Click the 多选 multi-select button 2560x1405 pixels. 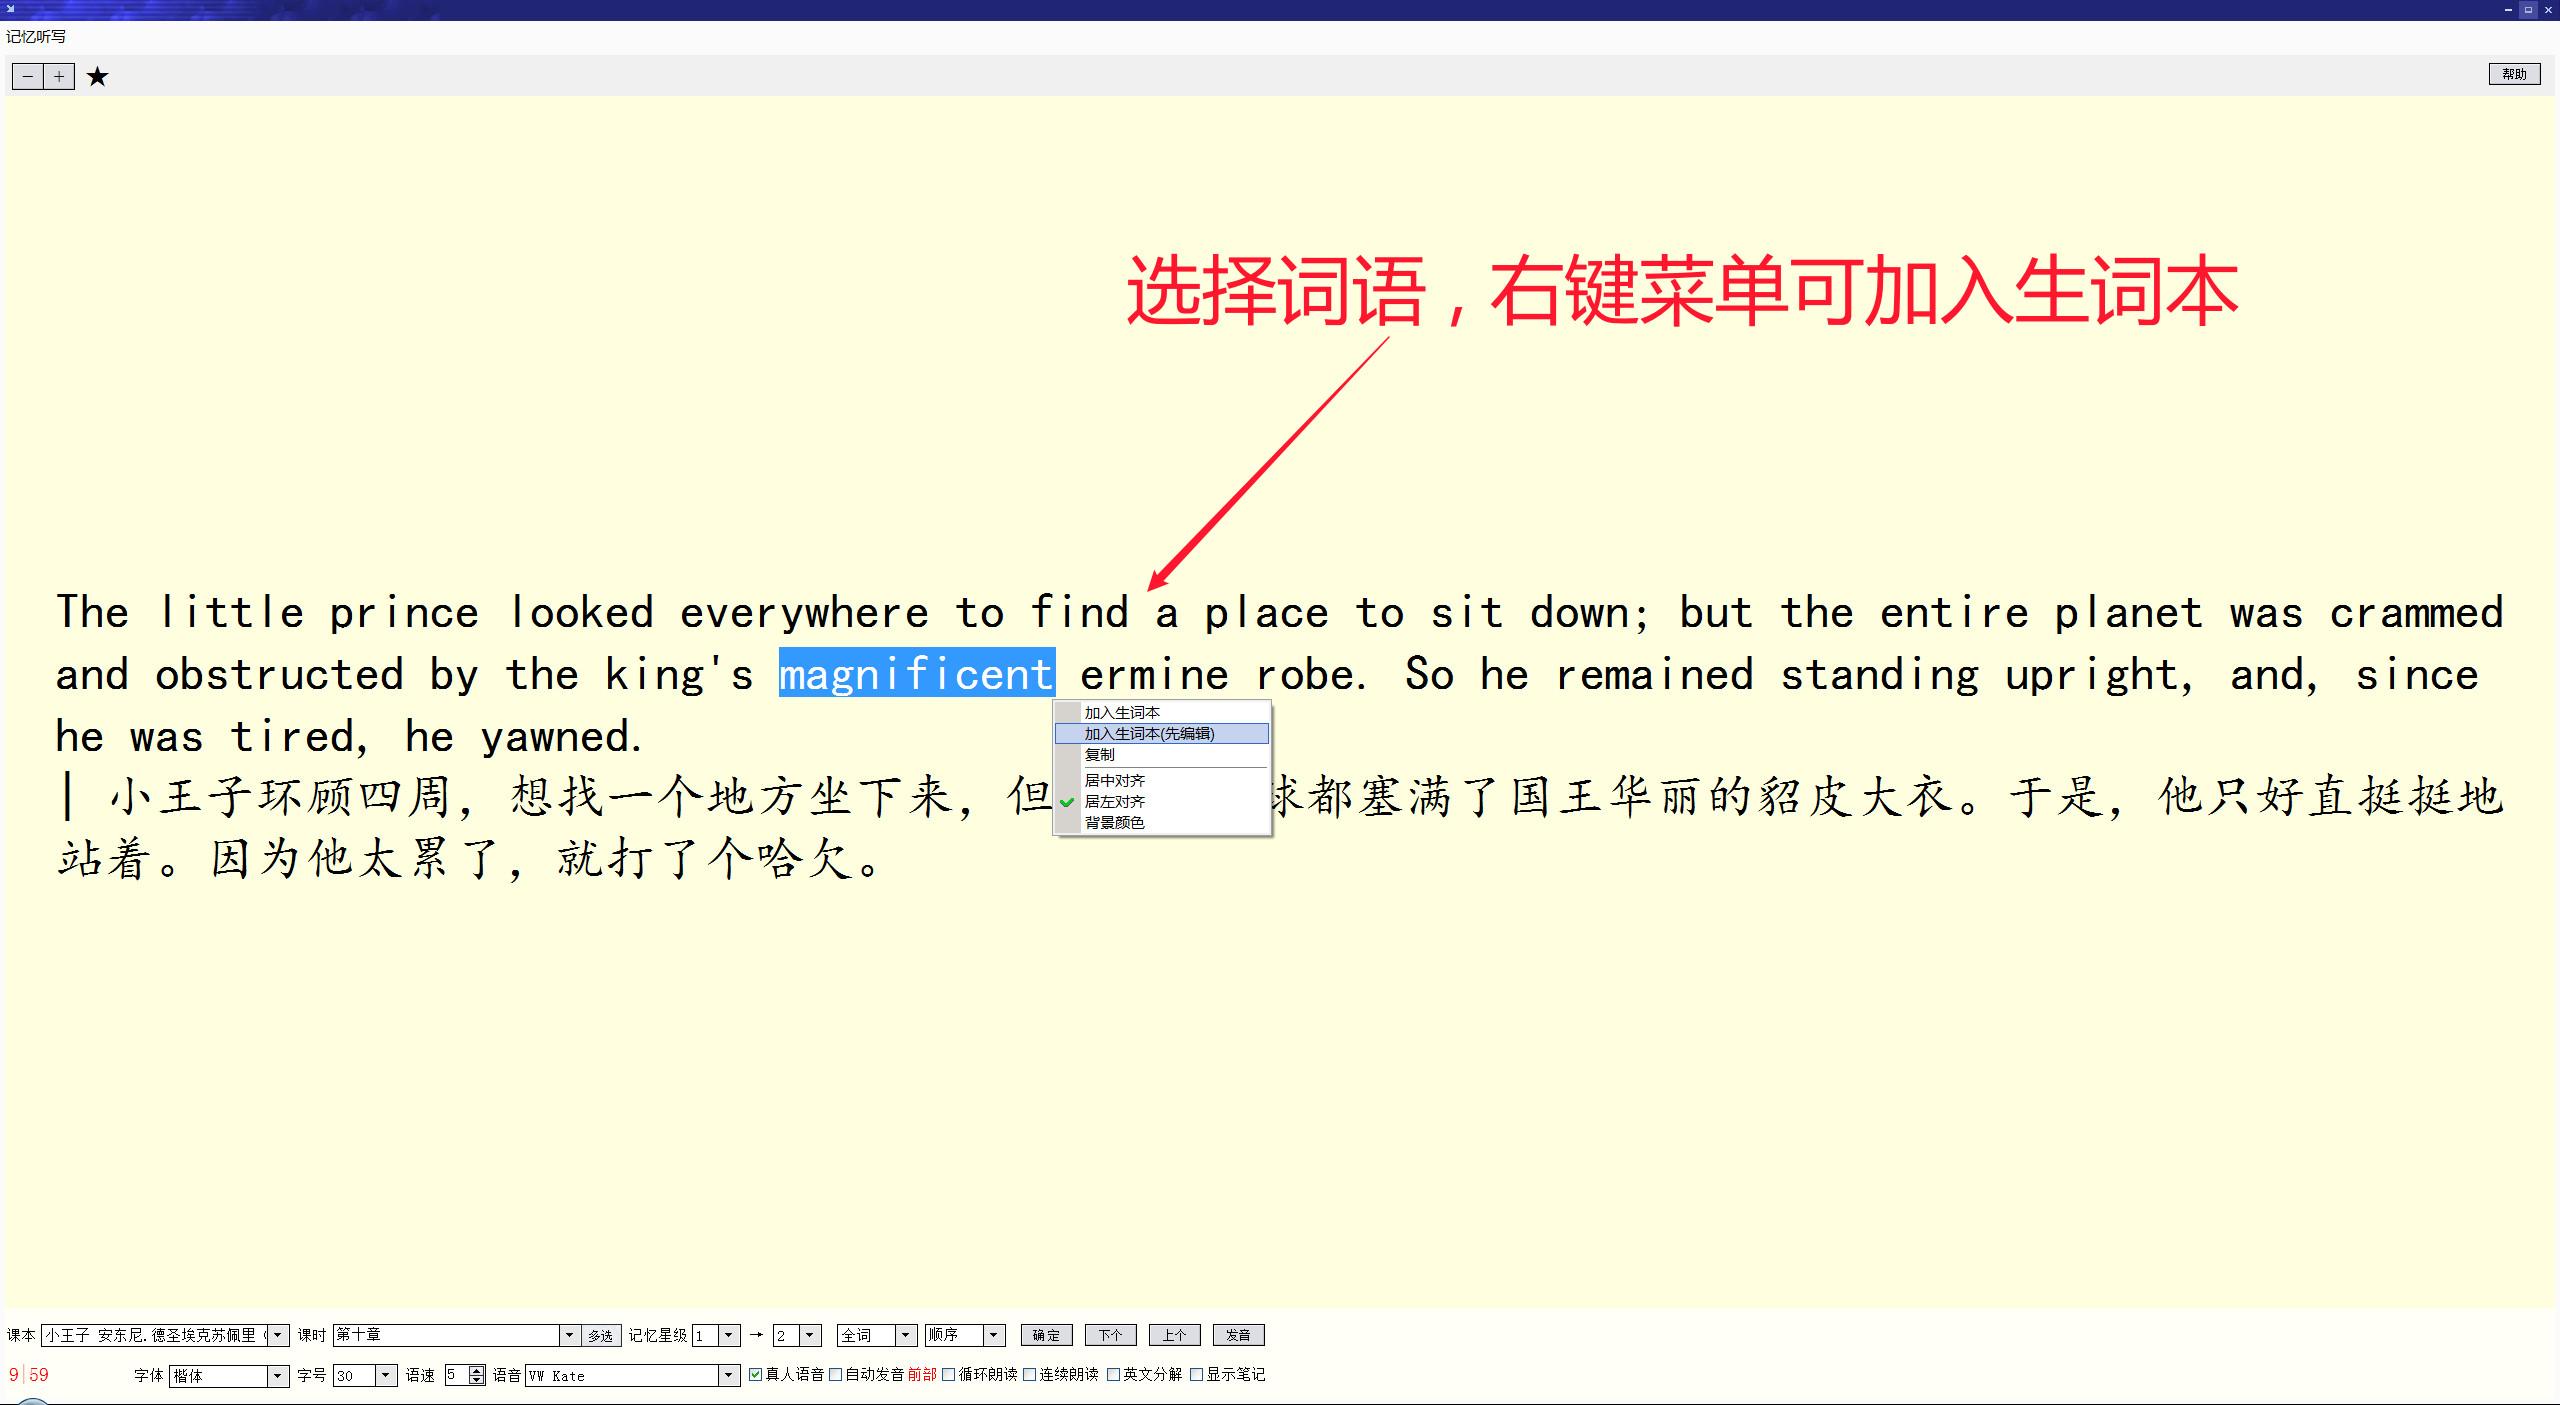tap(600, 1336)
